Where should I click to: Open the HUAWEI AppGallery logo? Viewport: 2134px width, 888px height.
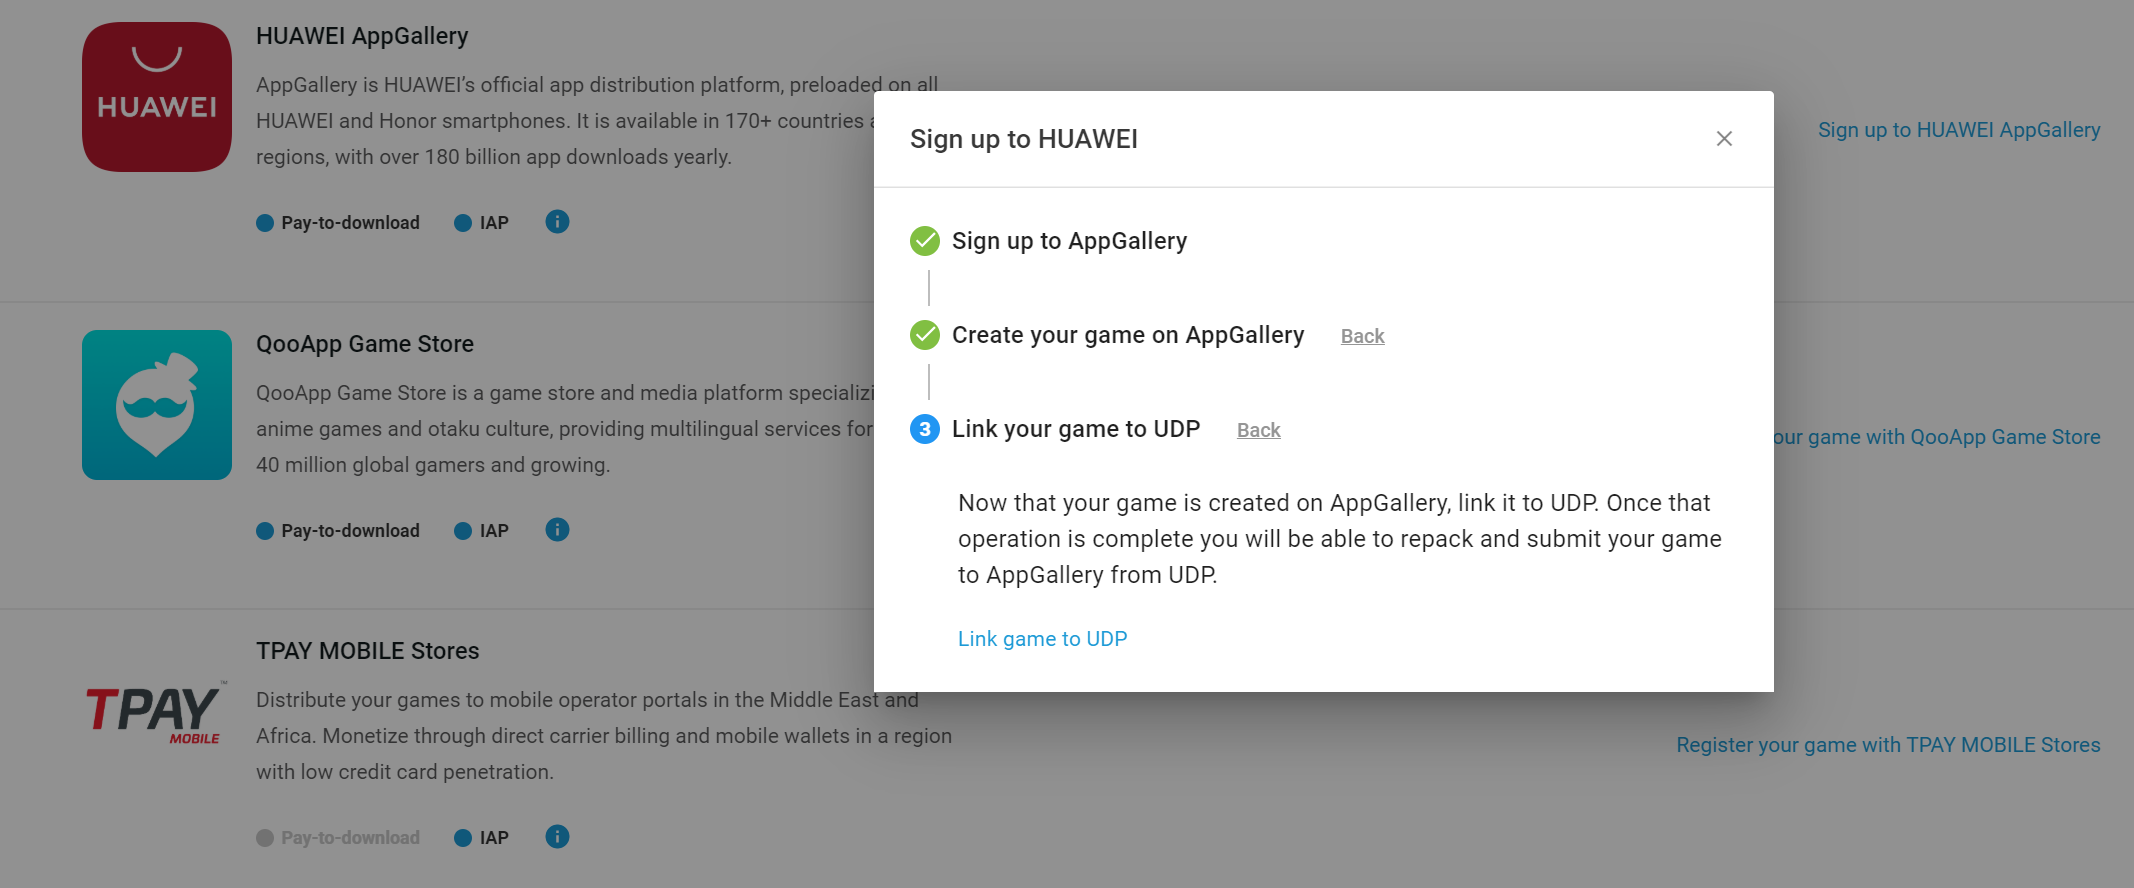157,97
